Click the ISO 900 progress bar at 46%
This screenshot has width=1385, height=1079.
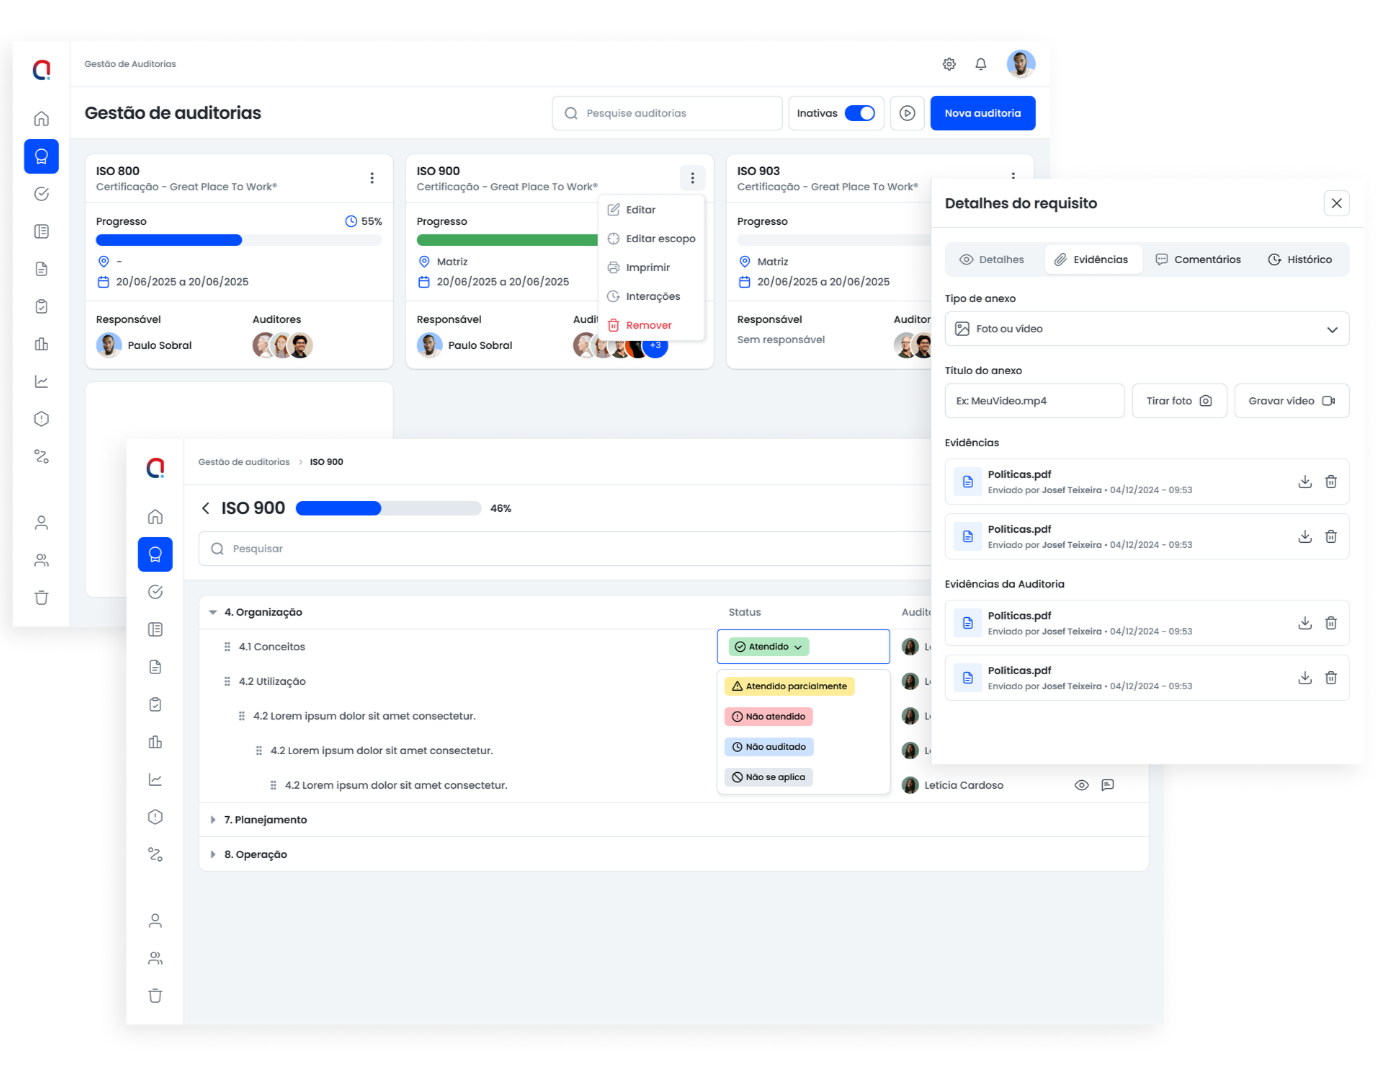click(x=388, y=508)
